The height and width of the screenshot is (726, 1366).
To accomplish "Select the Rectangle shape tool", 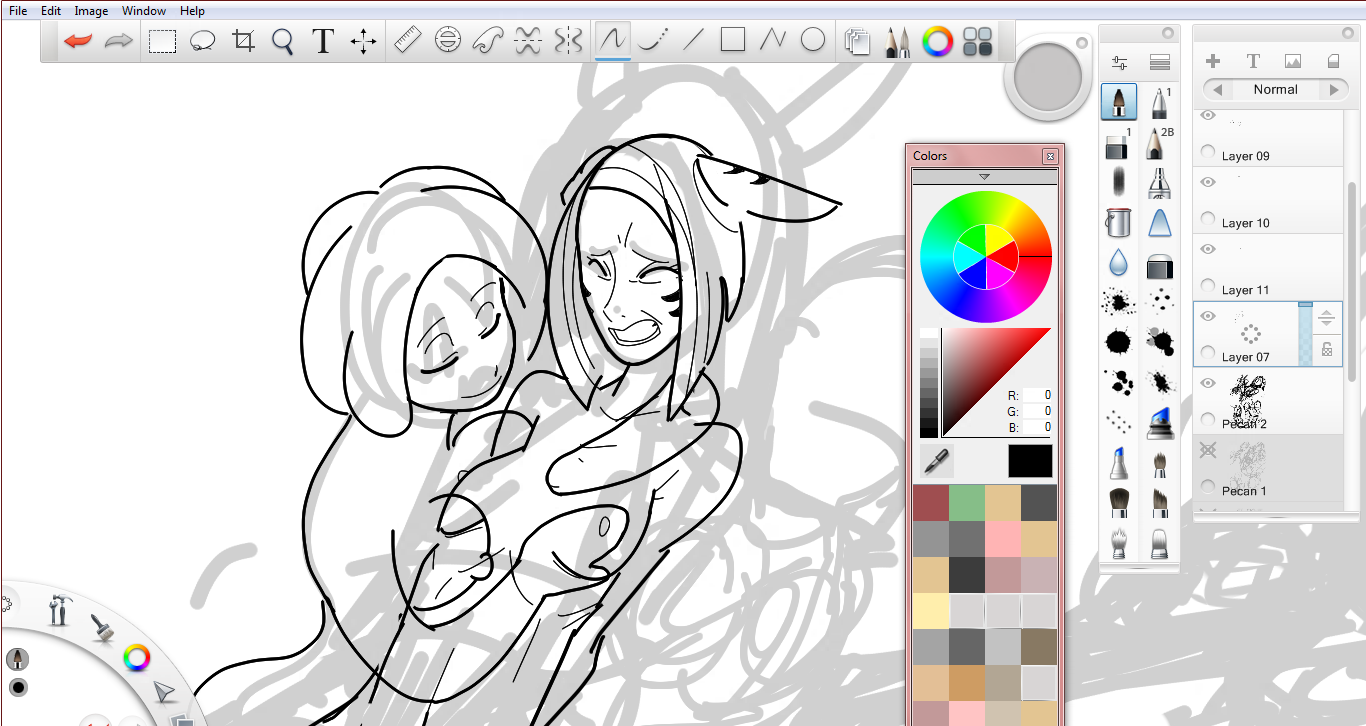I will coord(733,40).
